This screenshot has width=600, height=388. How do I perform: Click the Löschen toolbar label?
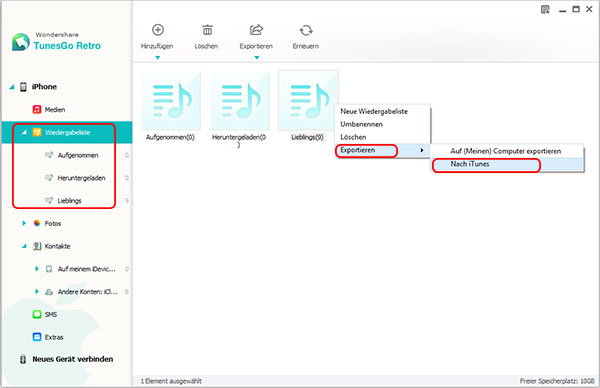[206, 46]
